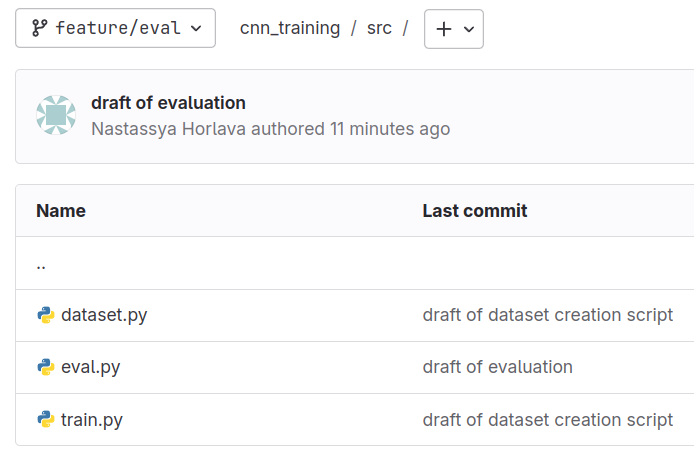Image resolution: width=694 pixels, height=454 pixels.
Task: Go to parent directory via '..' row
Action: click(41, 264)
